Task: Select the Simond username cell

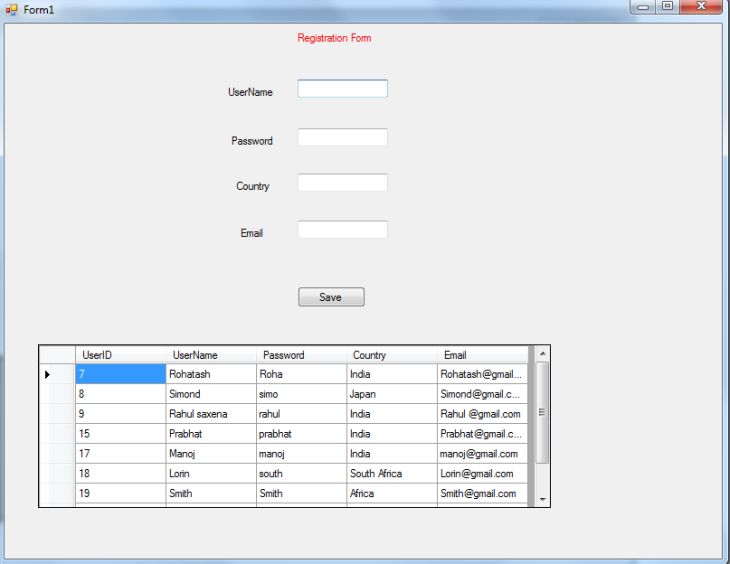Action: [211, 394]
